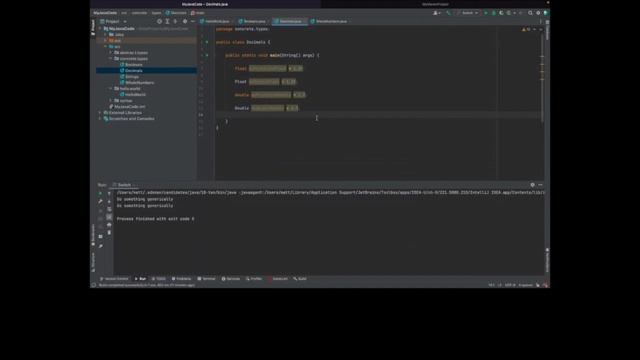Click the JetBrains Toolbox icon in toolbar
Screen dimensions: 640x360
(546, 13)
